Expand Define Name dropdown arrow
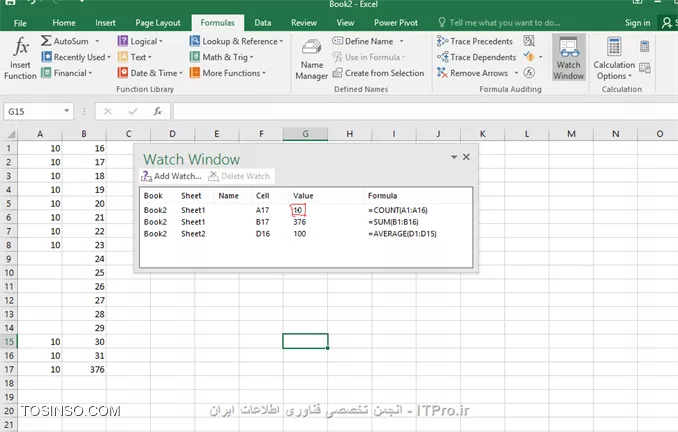 [401, 41]
